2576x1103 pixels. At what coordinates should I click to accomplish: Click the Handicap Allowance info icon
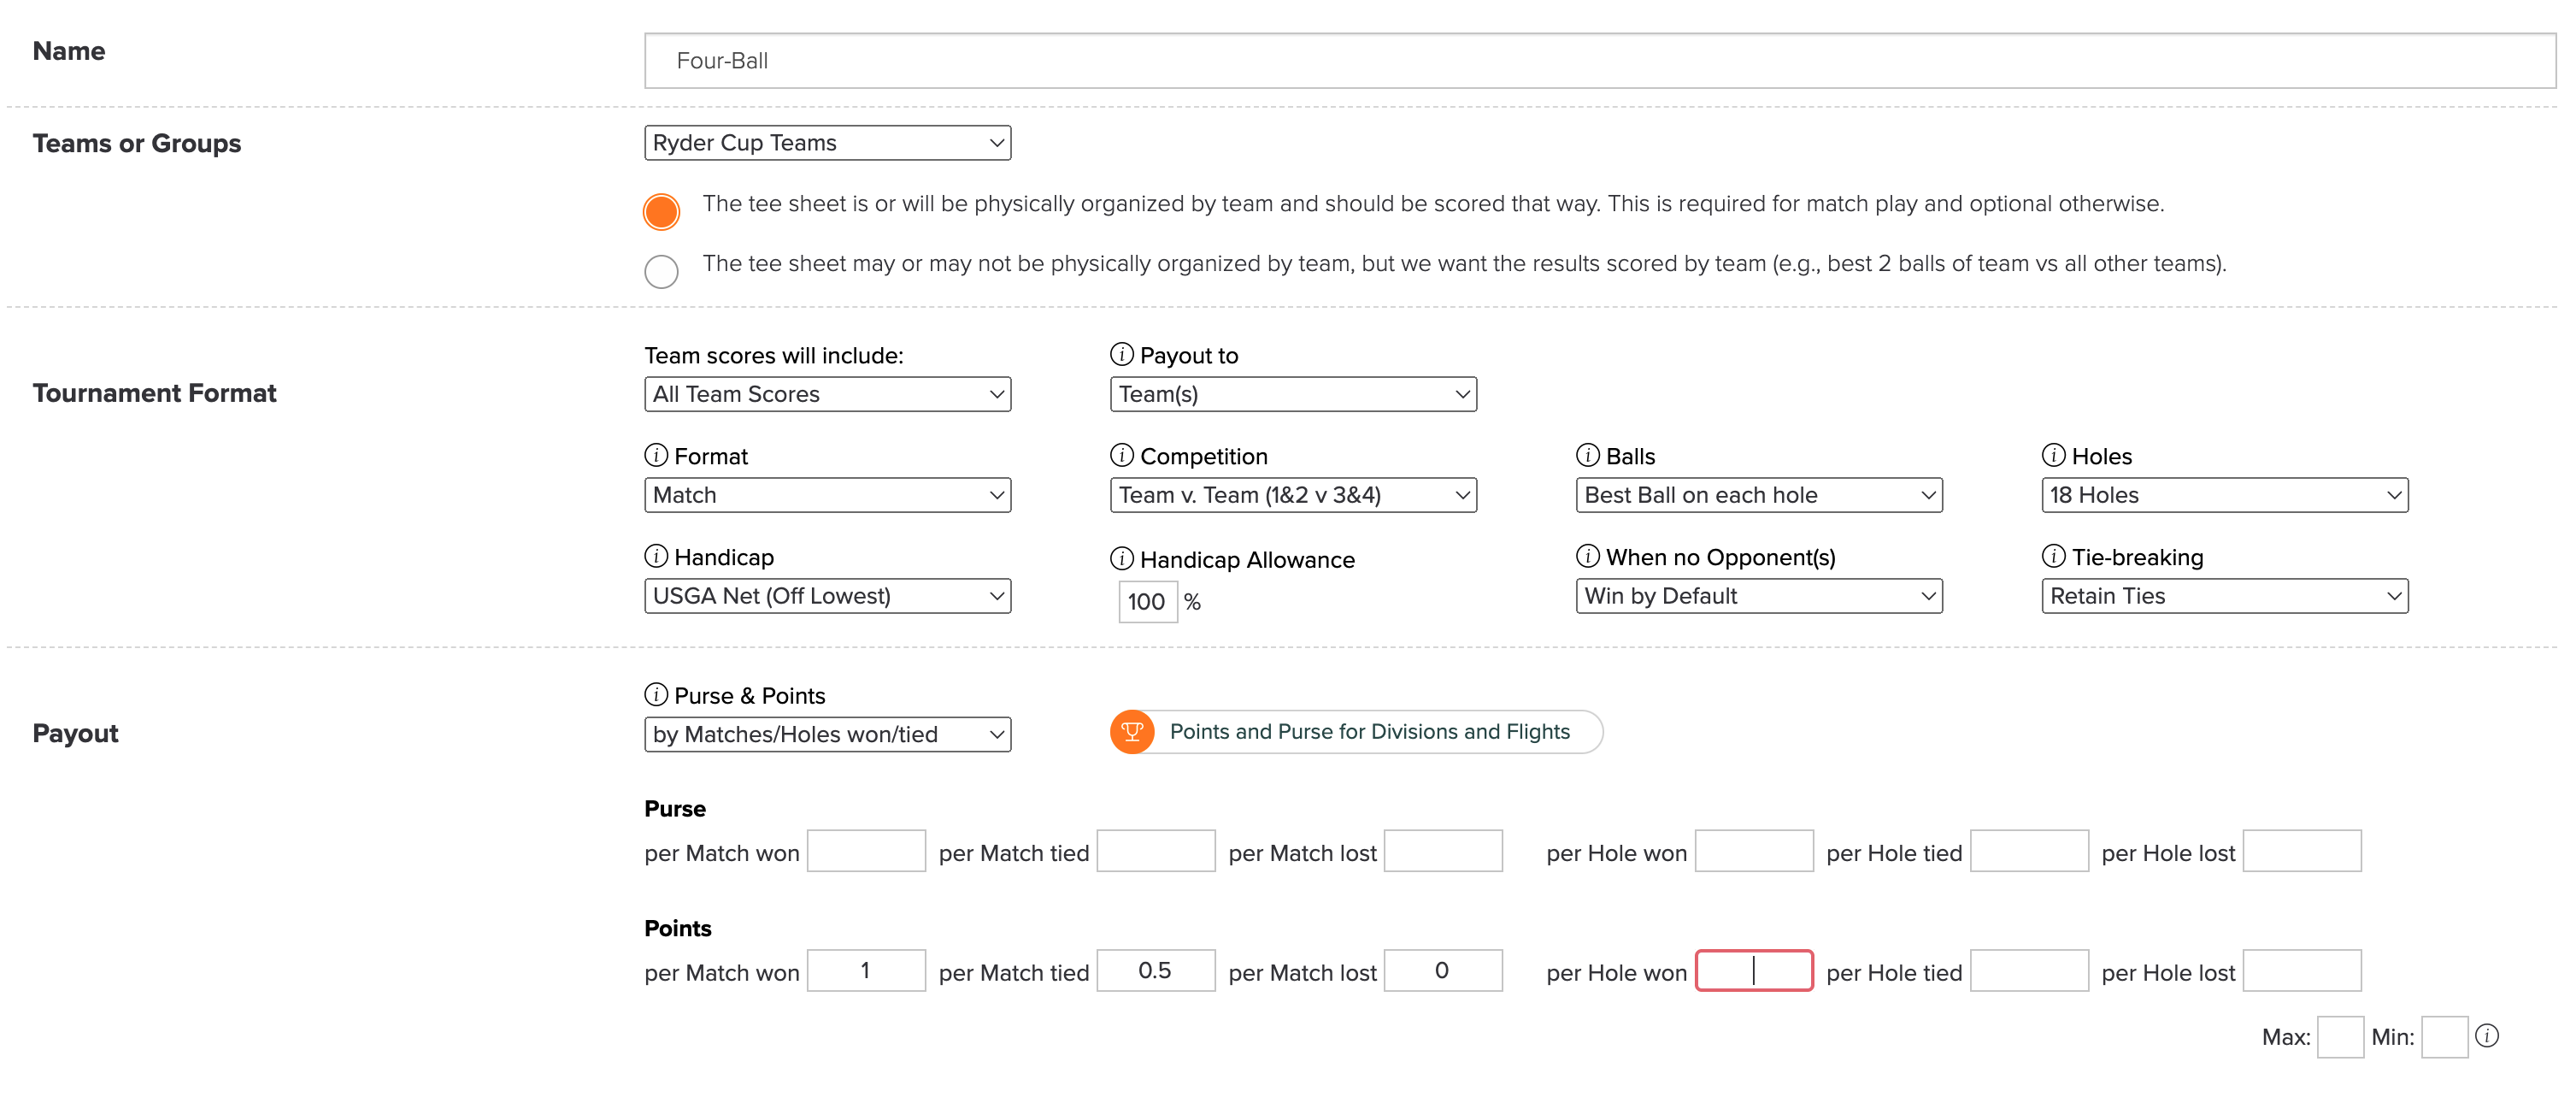click(x=1121, y=558)
